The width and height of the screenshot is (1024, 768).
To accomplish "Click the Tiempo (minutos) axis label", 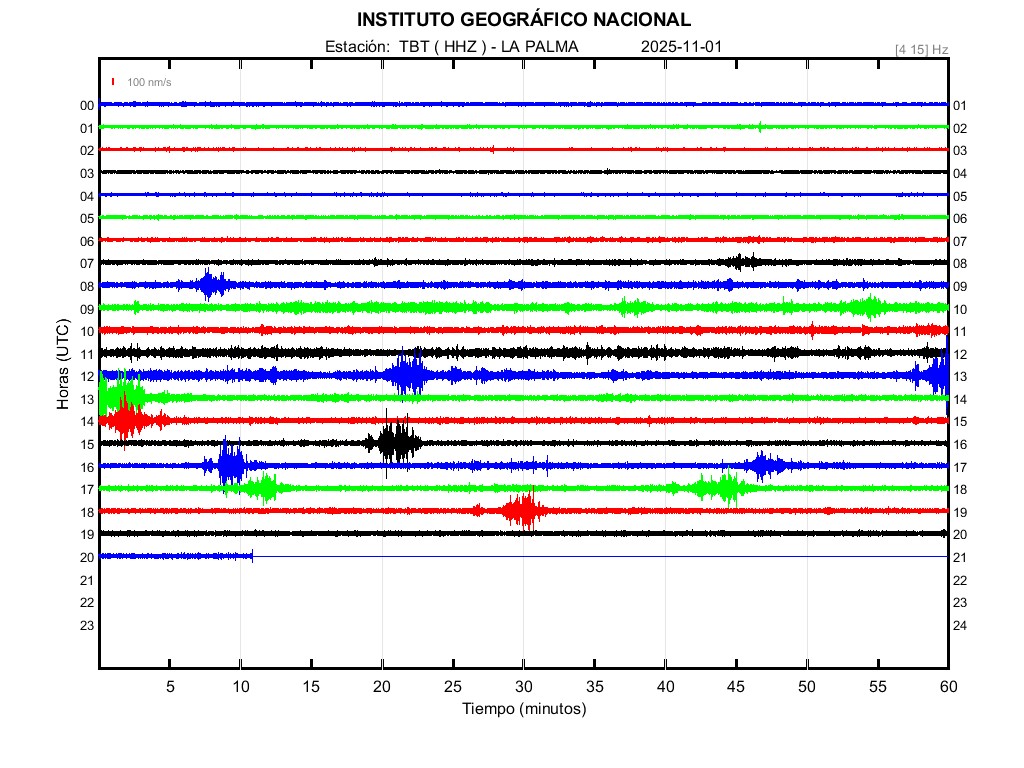I will click(523, 709).
